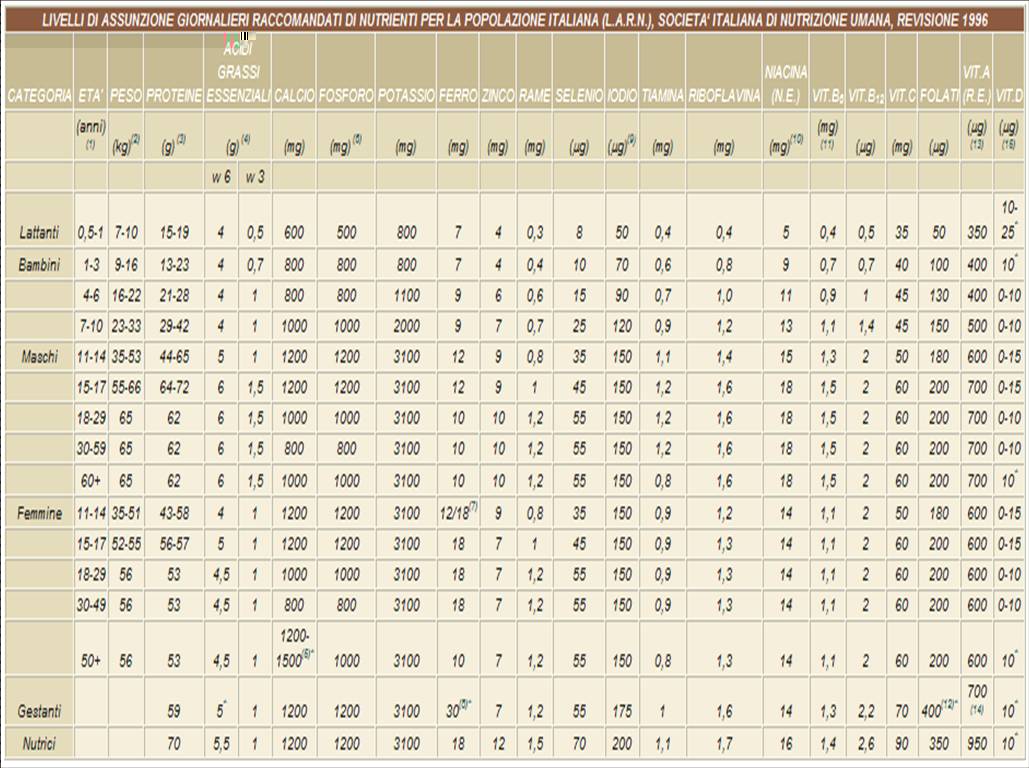
Task: Click the CATEGORIA column header
Action: 39,96
